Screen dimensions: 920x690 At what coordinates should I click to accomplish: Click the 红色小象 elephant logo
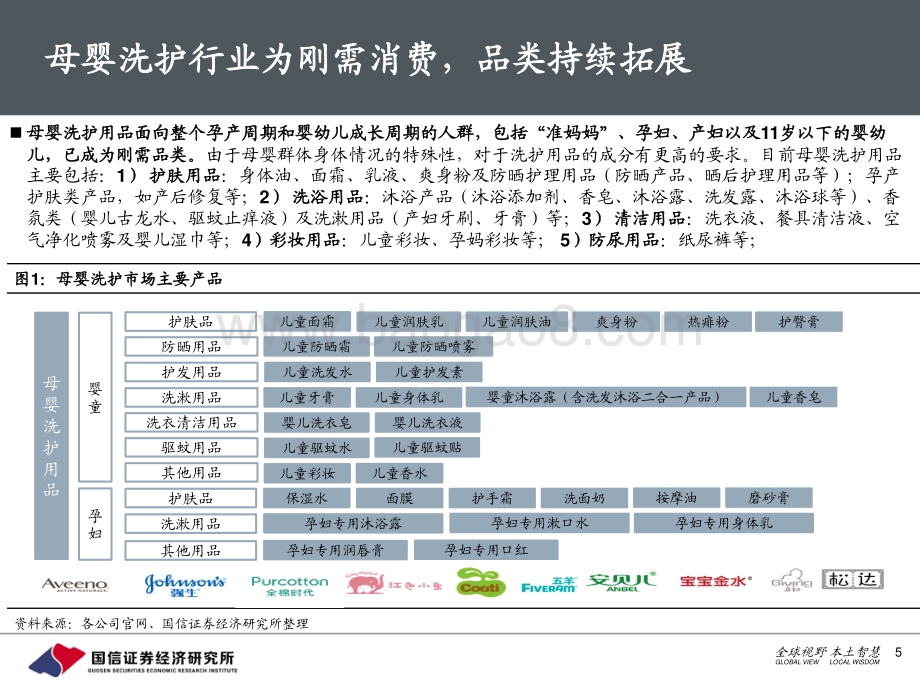pyautogui.click(x=393, y=584)
